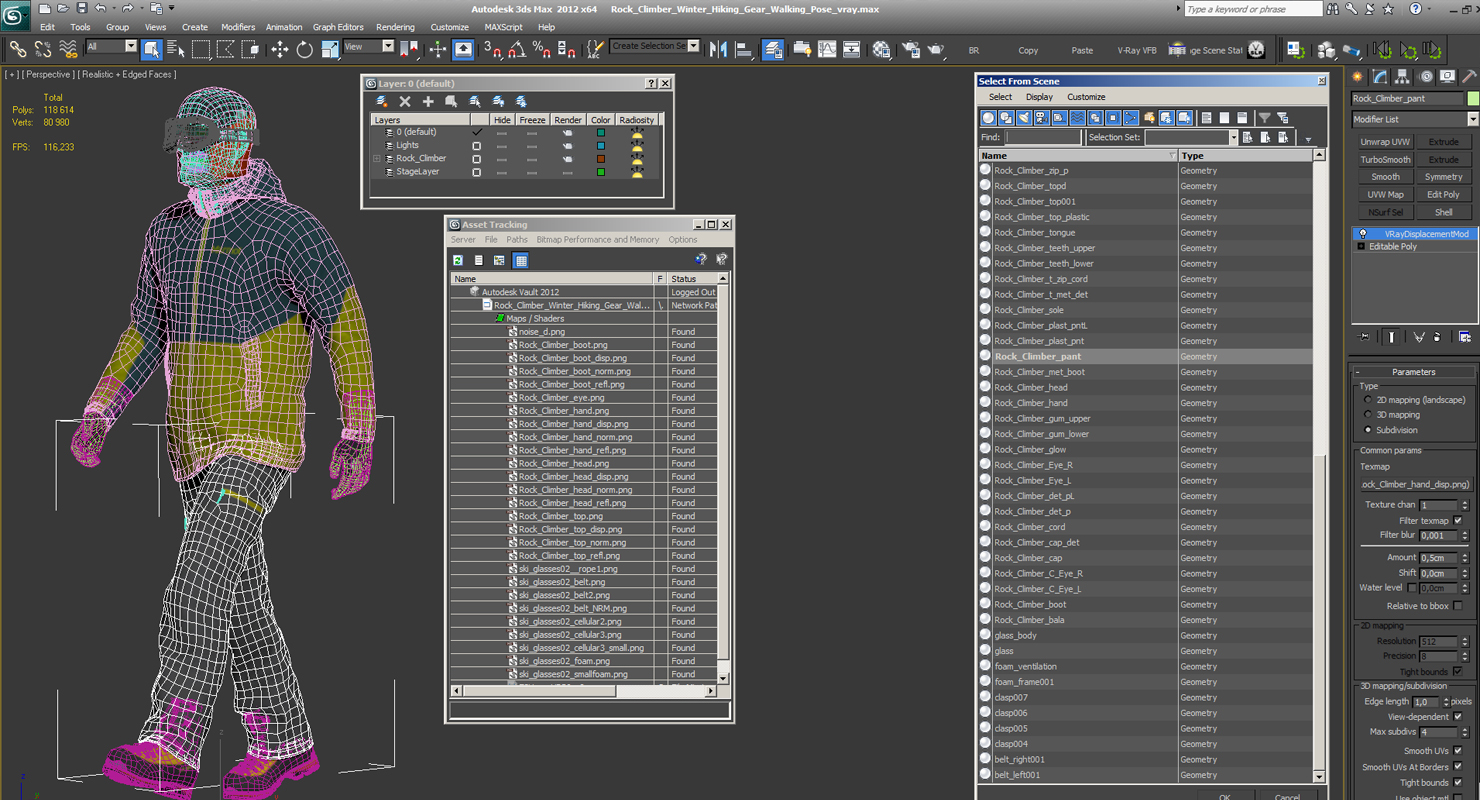Toggle Display Geometry filter in Select From Scene
The image size is (1480, 800).
click(988, 118)
